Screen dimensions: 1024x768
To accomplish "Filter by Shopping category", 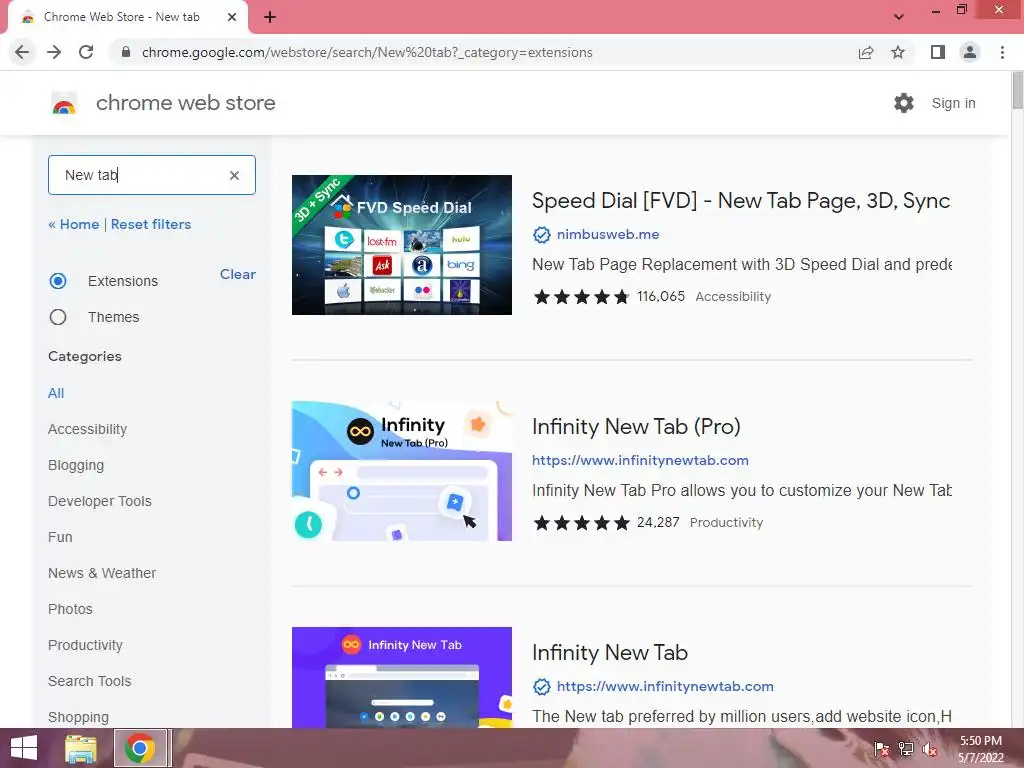I will pos(78,717).
